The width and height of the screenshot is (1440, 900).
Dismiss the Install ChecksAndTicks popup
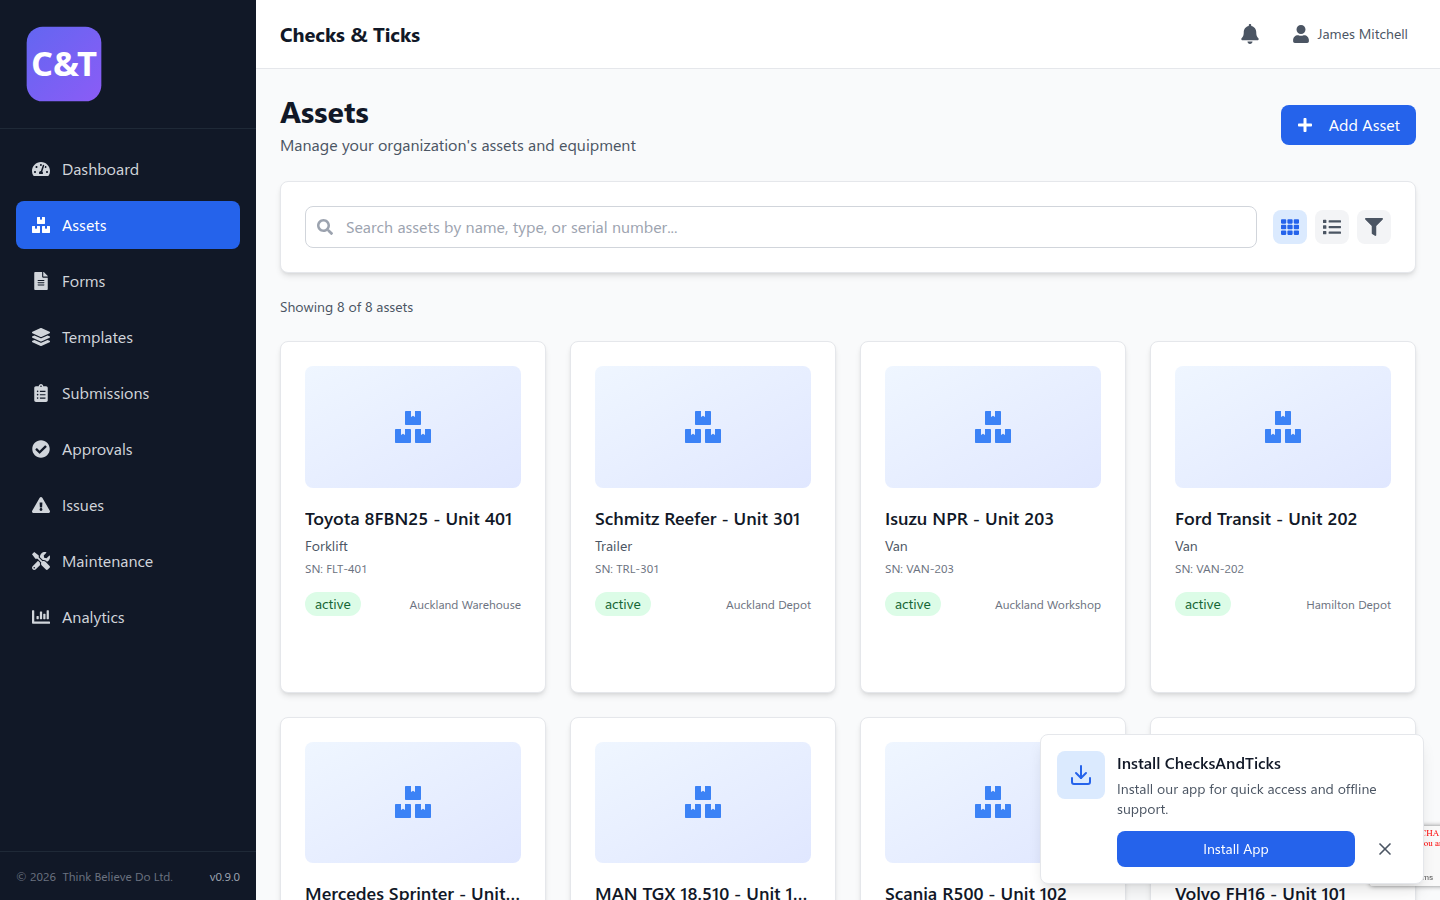pos(1384,849)
